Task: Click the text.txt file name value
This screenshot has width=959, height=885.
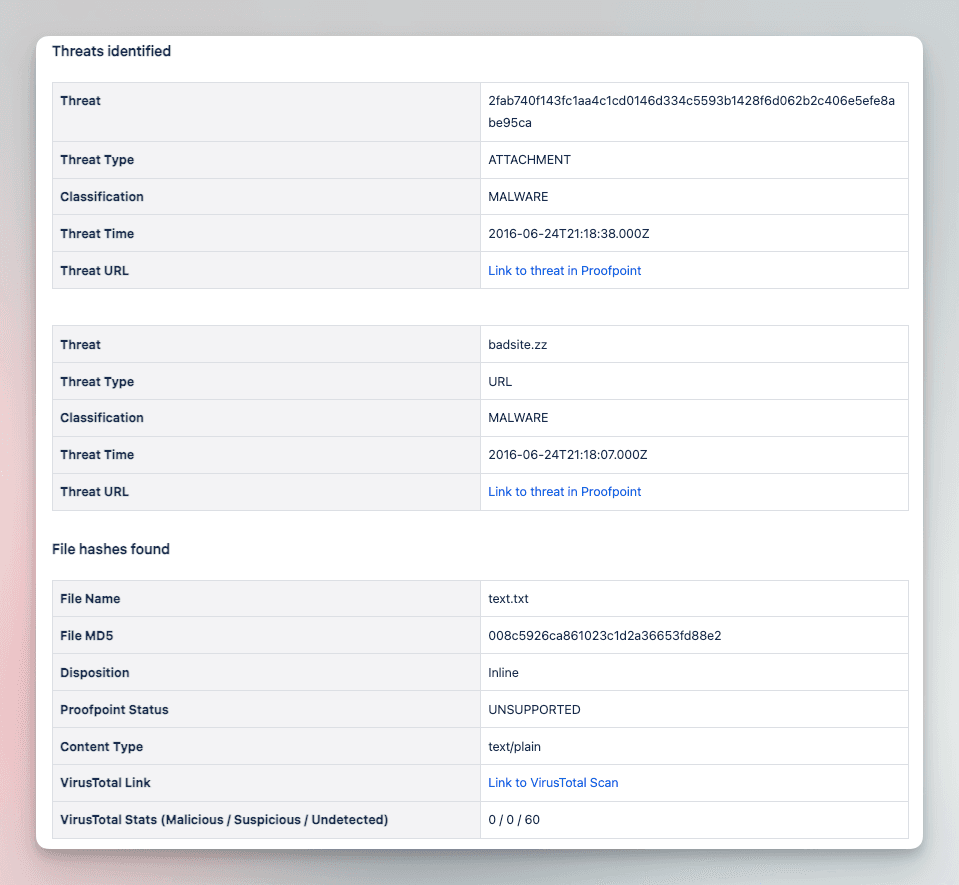Action: [x=508, y=599]
